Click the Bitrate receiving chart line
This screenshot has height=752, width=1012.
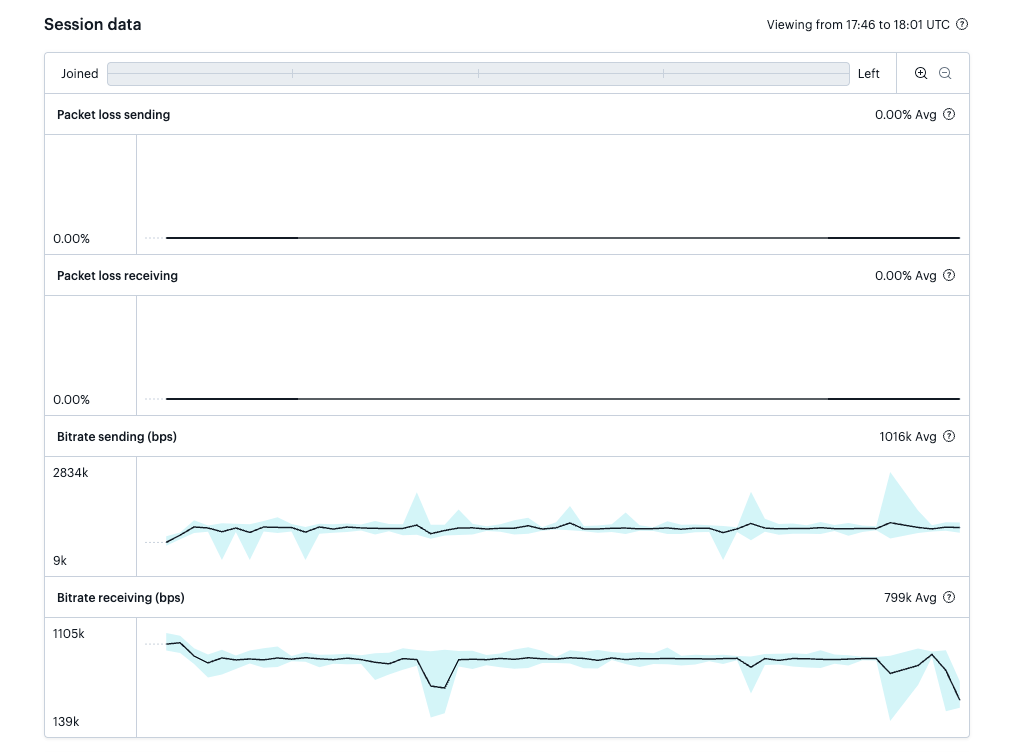[563, 659]
